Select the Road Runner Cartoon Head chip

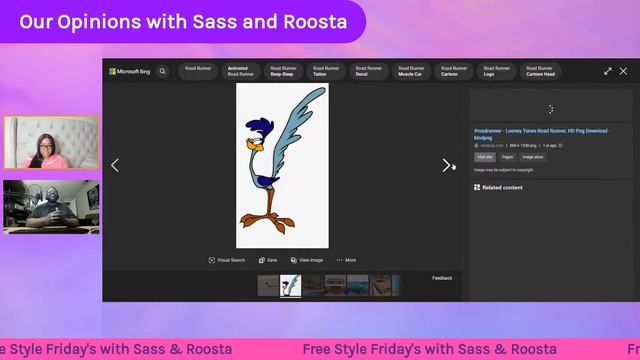pos(540,71)
